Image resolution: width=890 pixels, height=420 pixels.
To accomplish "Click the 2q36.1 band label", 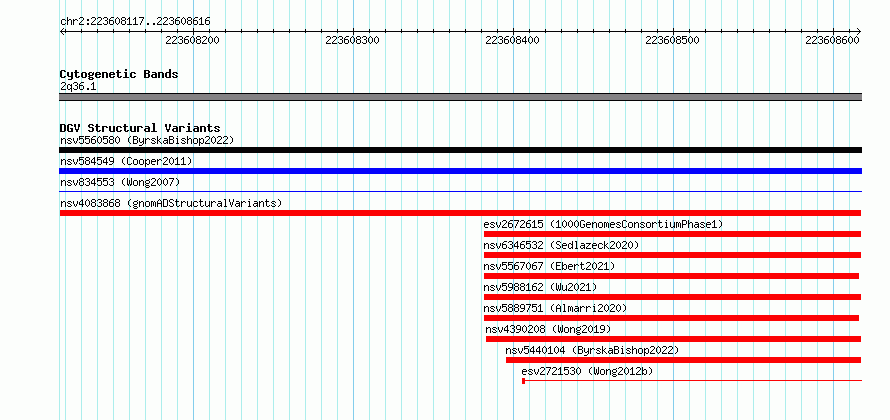I will [78, 87].
